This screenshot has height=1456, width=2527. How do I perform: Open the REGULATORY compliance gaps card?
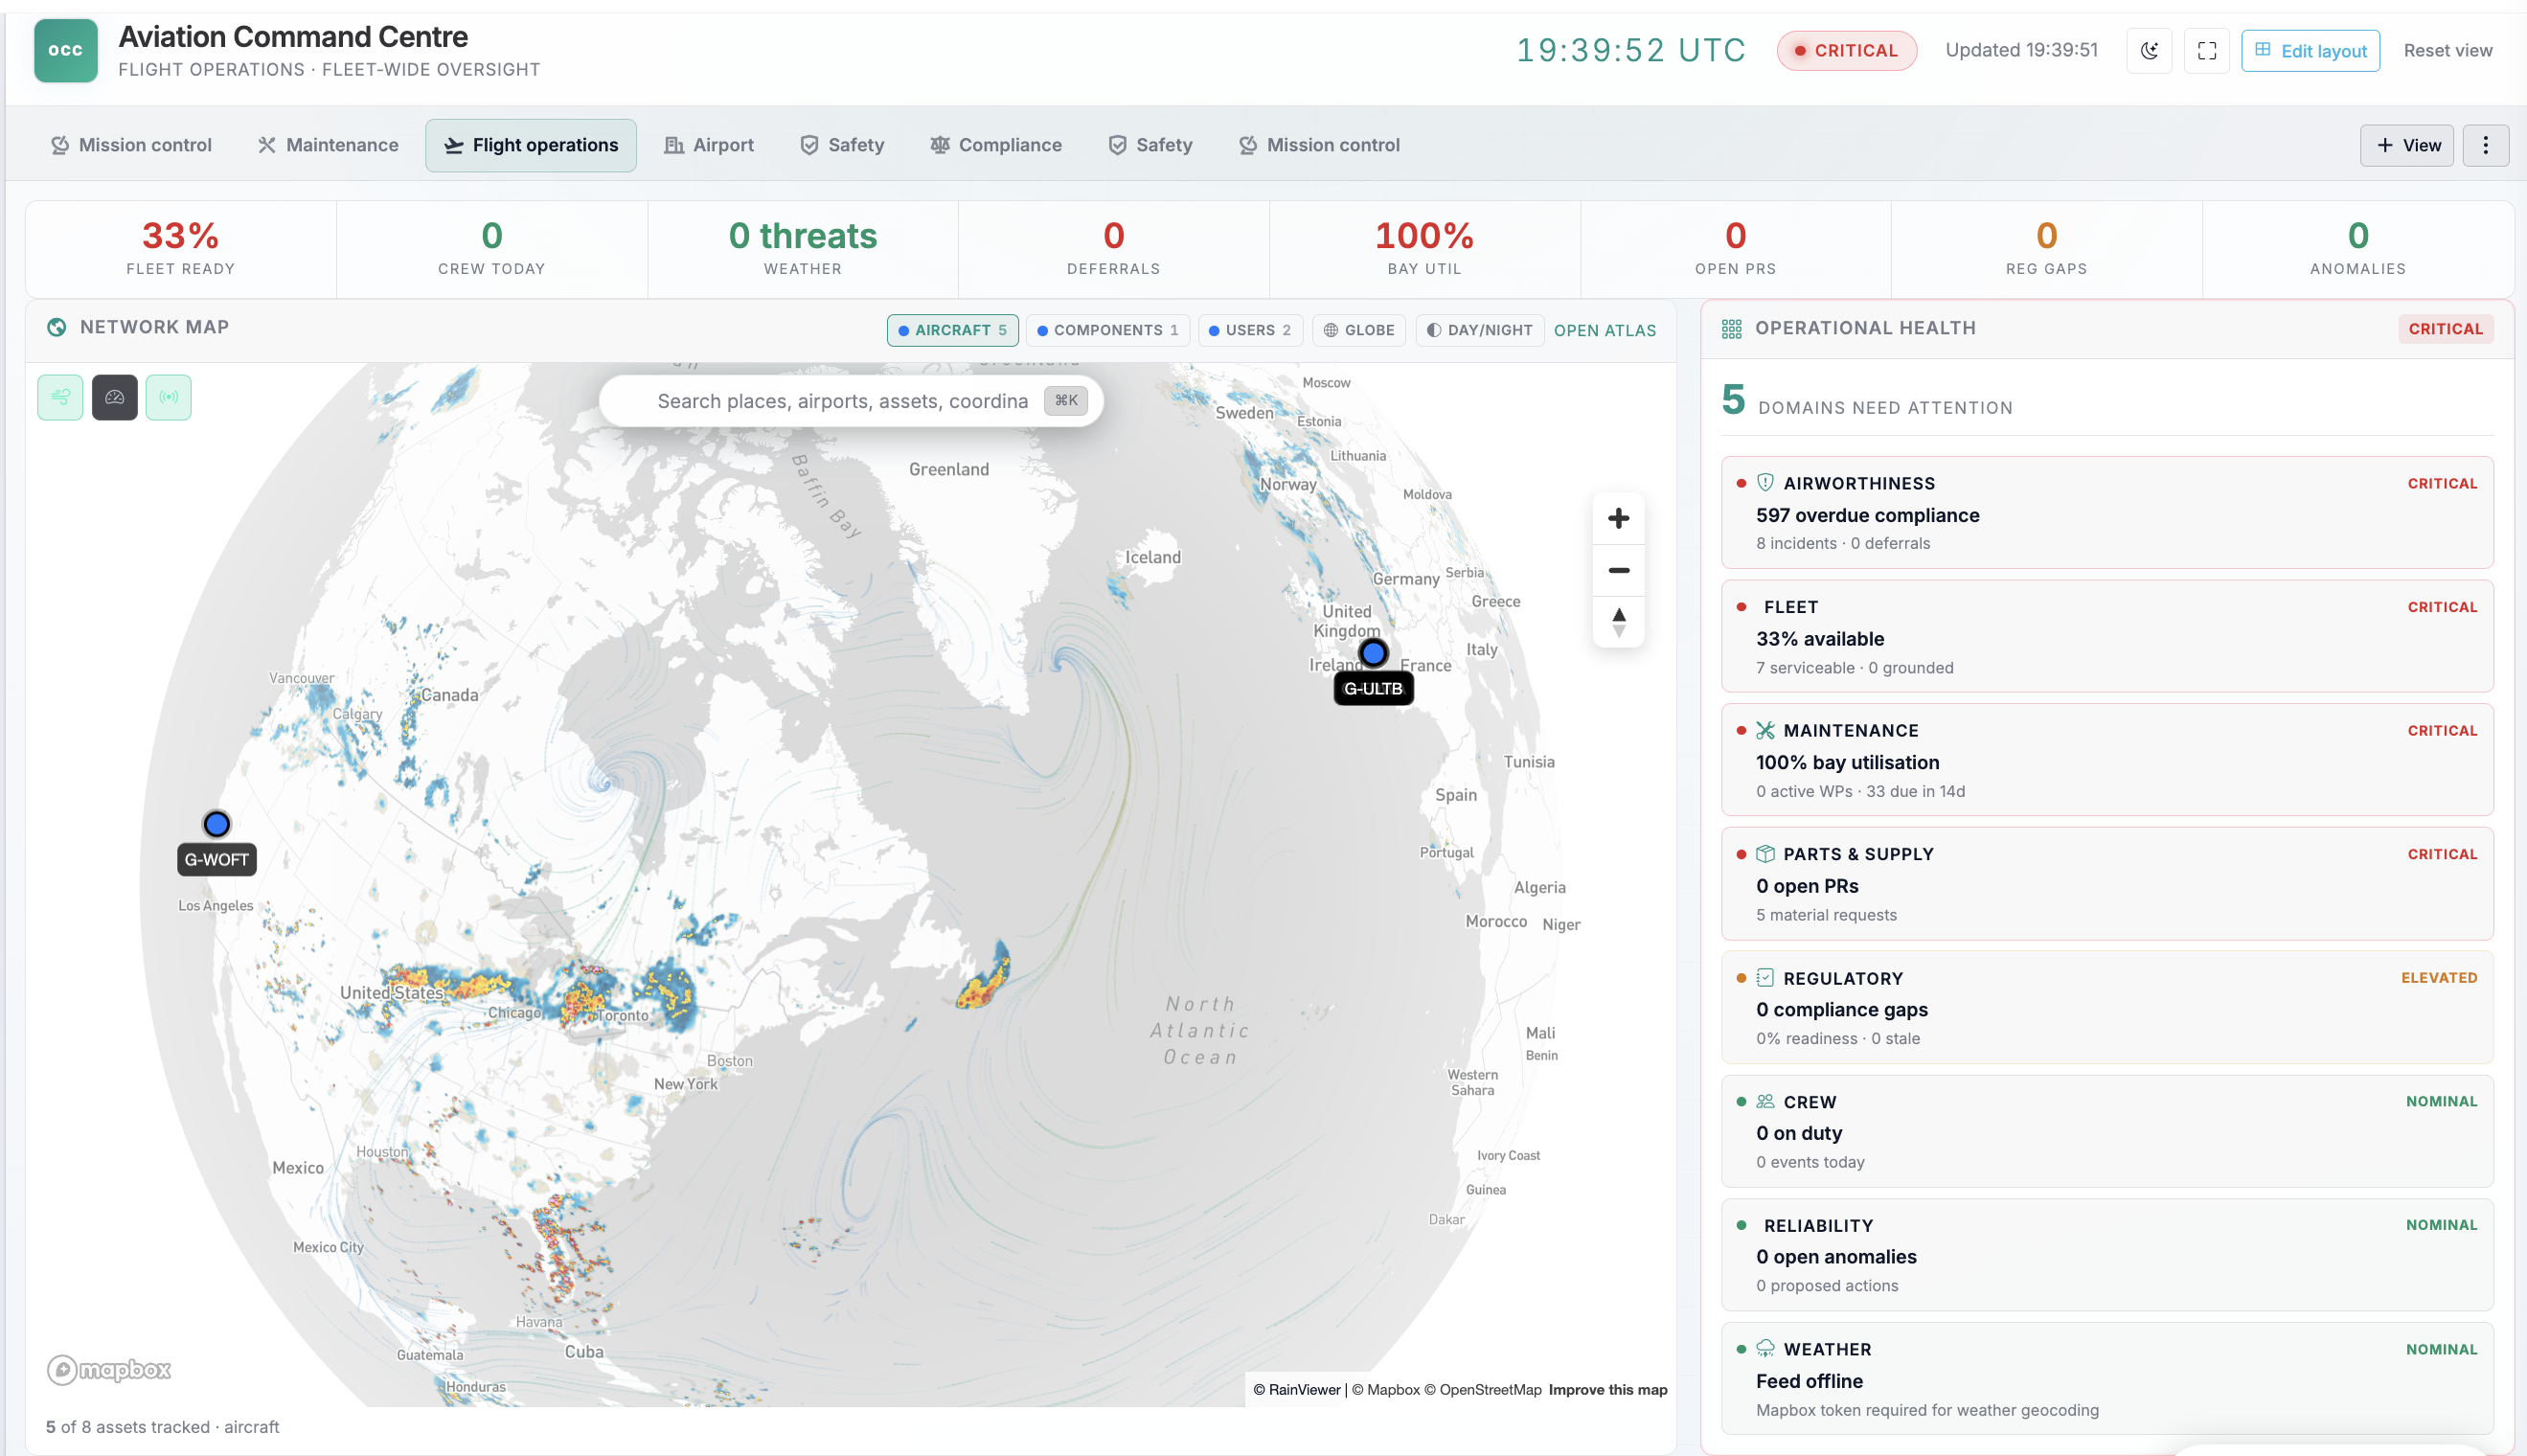[x=2107, y=1007]
